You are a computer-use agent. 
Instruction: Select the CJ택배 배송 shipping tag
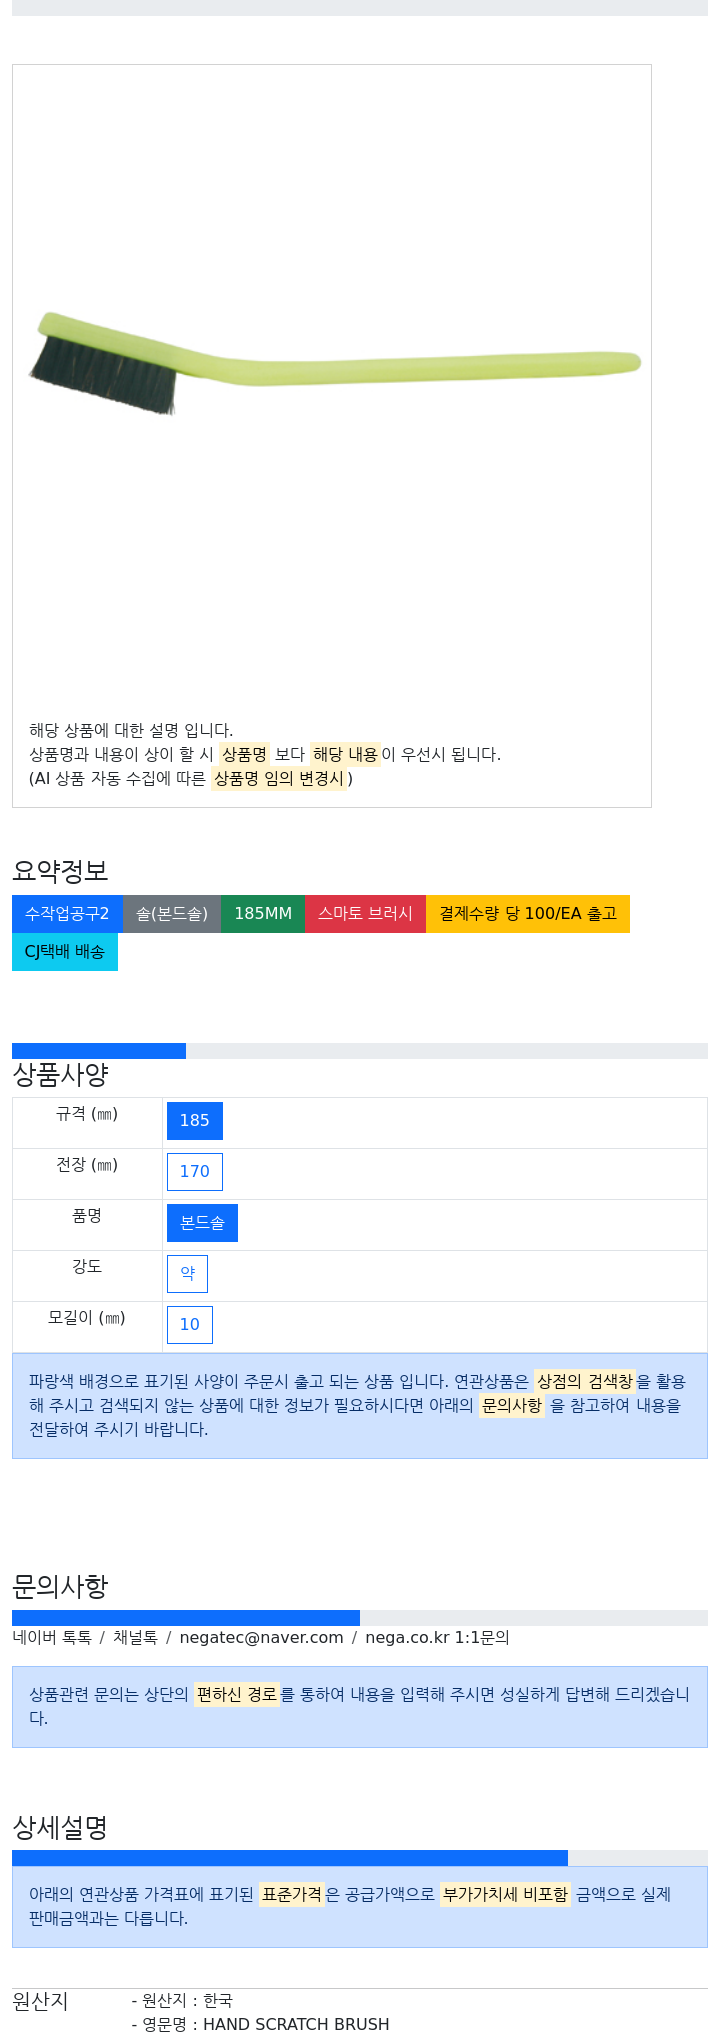click(65, 952)
